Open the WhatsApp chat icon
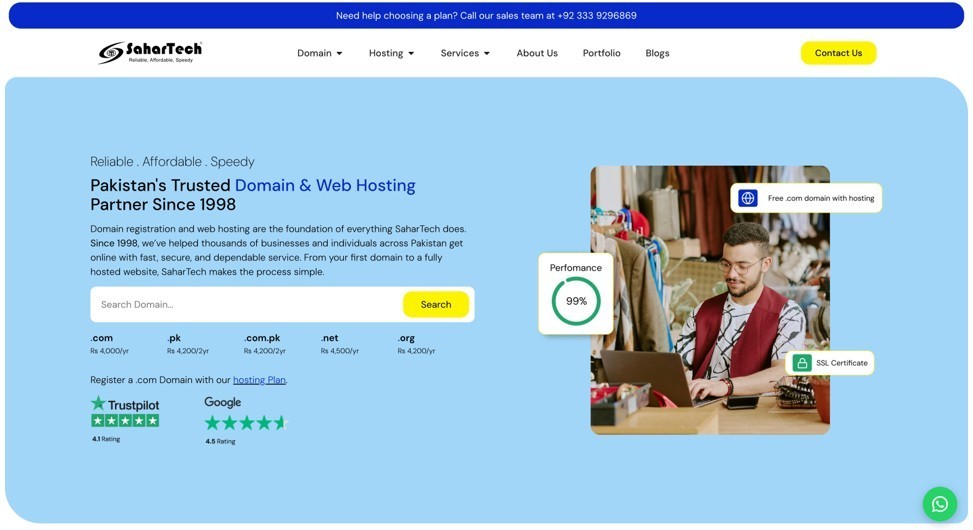This screenshot has height=530, width=973. coord(939,503)
